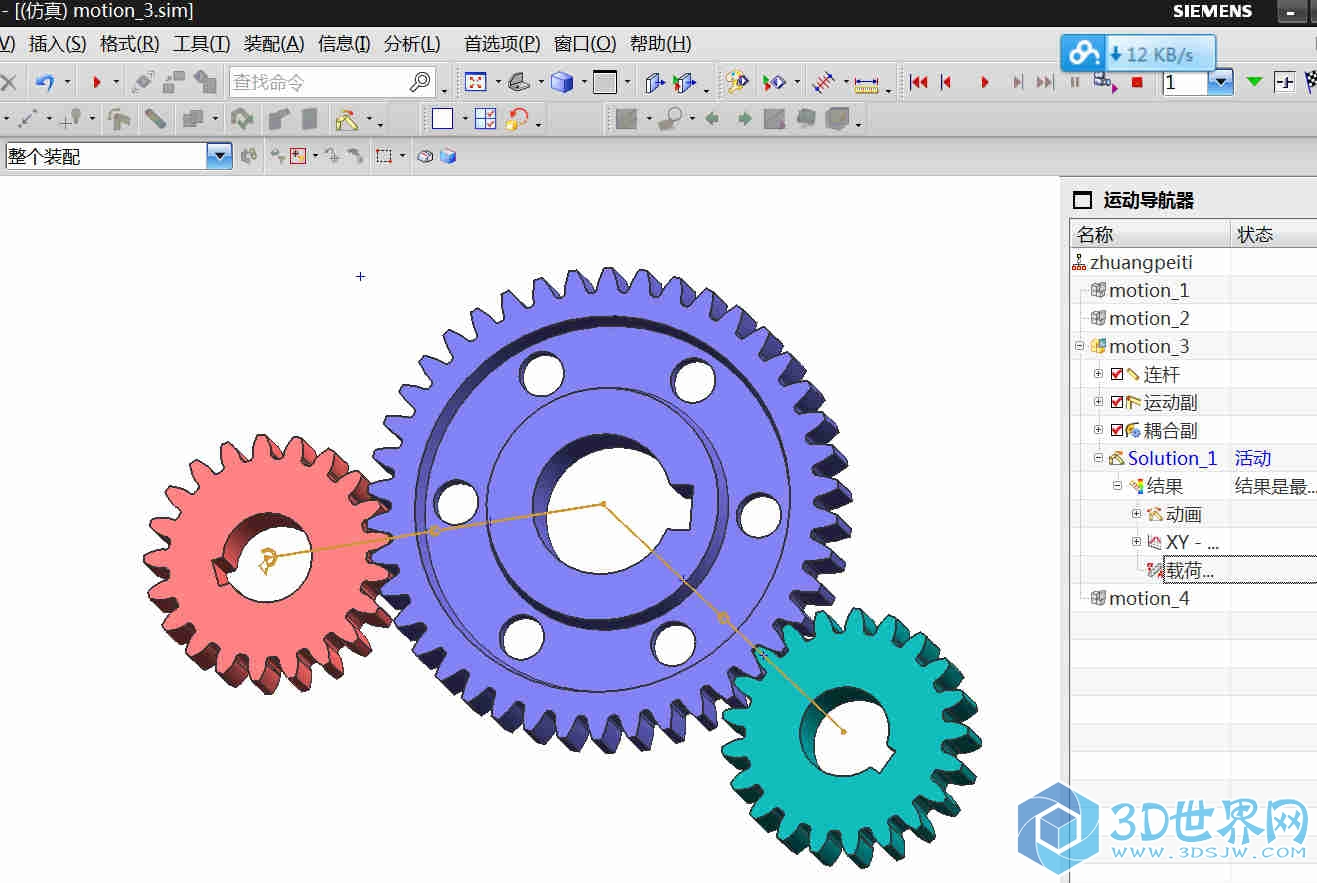This screenshot has height=883, width=1317.
Task: Open the 窗口(O) menu
Action: tap(585, 44)
